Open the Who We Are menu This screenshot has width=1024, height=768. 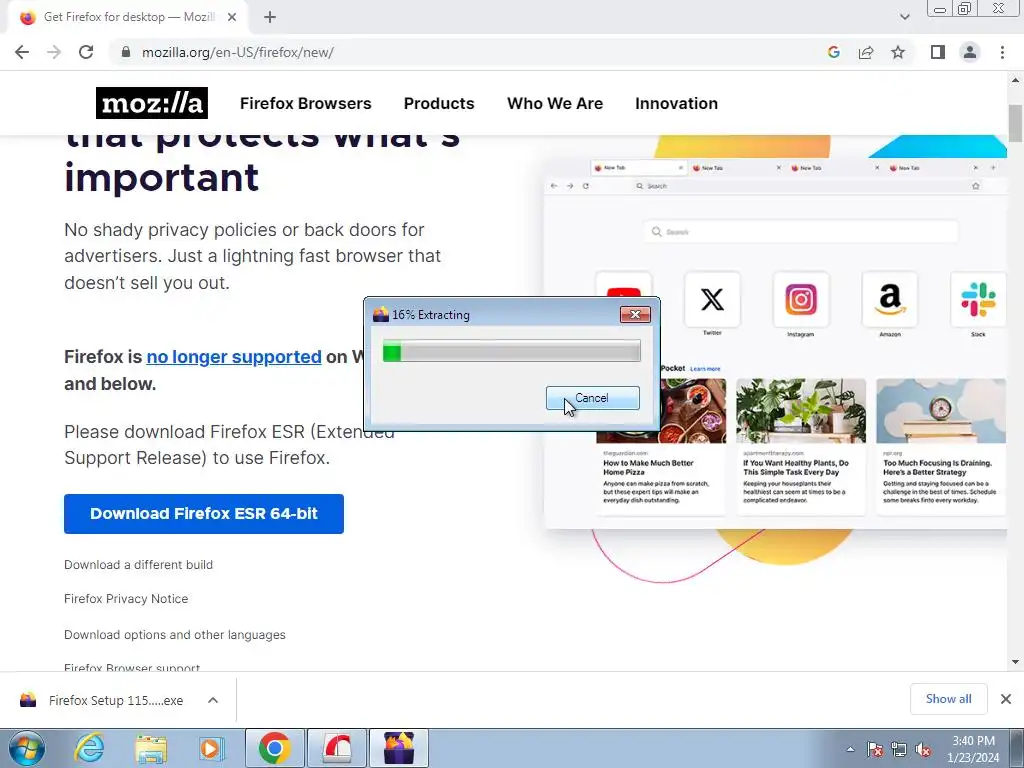[x=554, y=103]
